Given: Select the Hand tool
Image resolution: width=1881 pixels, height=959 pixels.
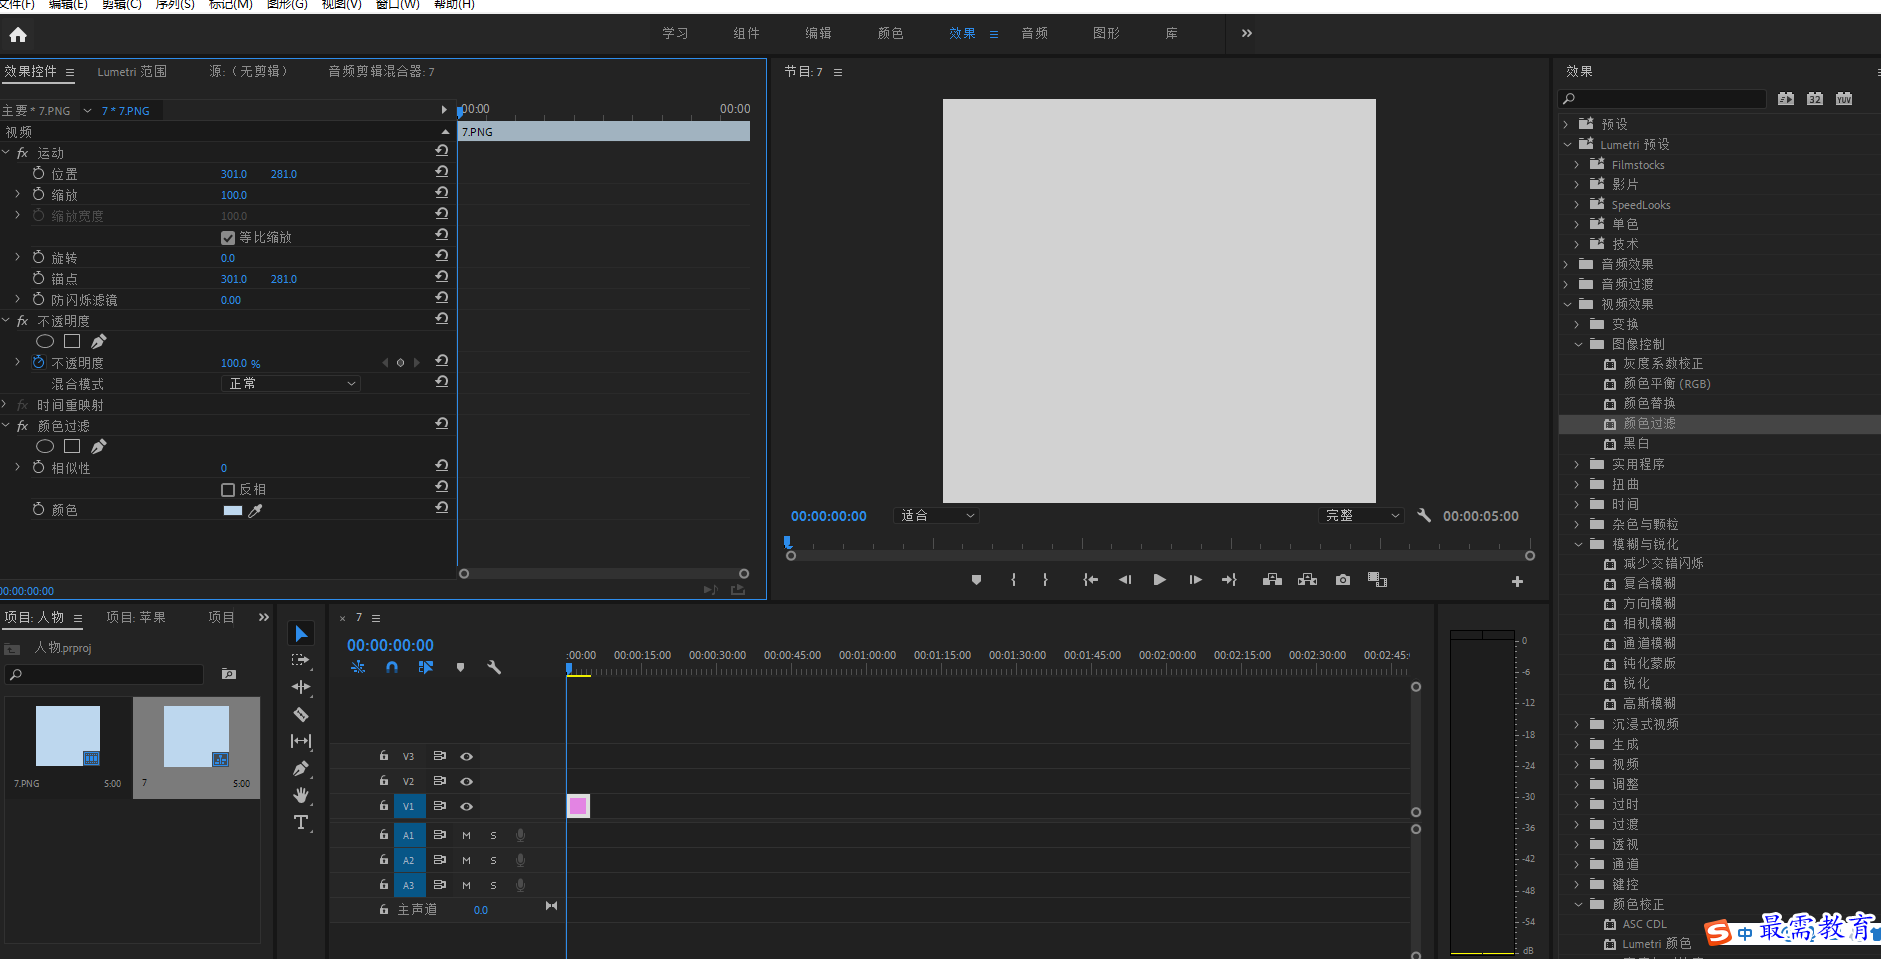Looking at the screenshot, I should [x=301, y=795].
